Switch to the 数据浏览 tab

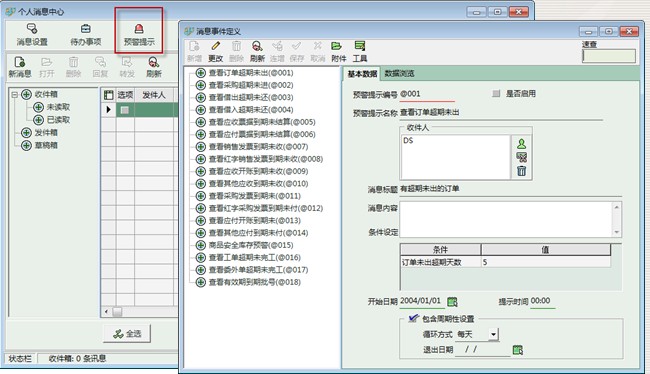click(399, 73)
